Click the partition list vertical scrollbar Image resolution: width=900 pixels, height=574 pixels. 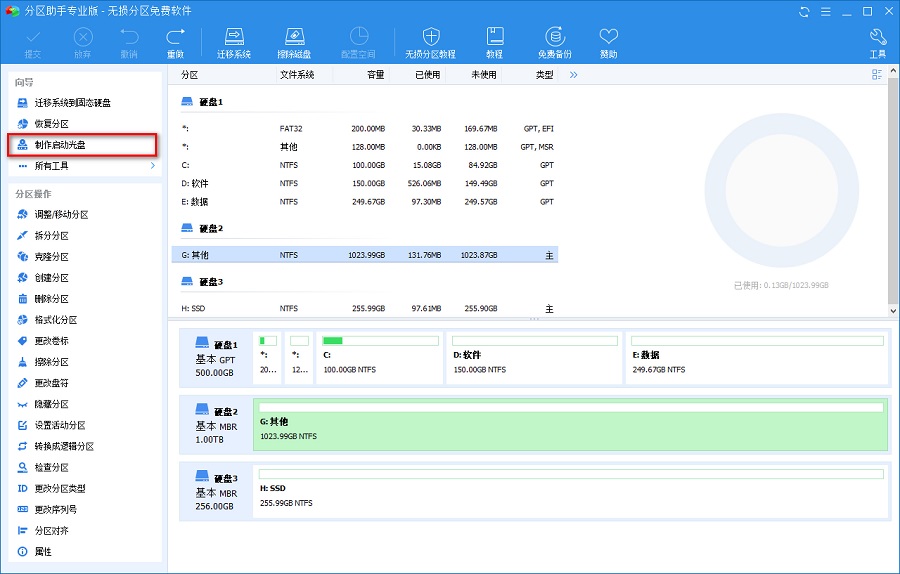892,190
